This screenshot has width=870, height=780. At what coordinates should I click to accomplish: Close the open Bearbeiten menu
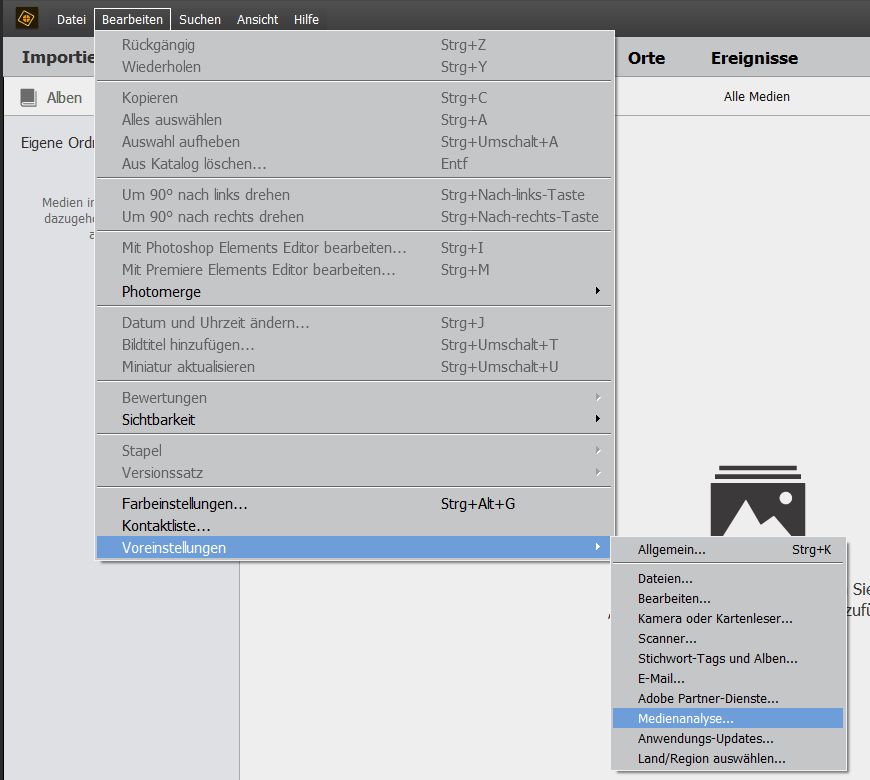[132, 19]
